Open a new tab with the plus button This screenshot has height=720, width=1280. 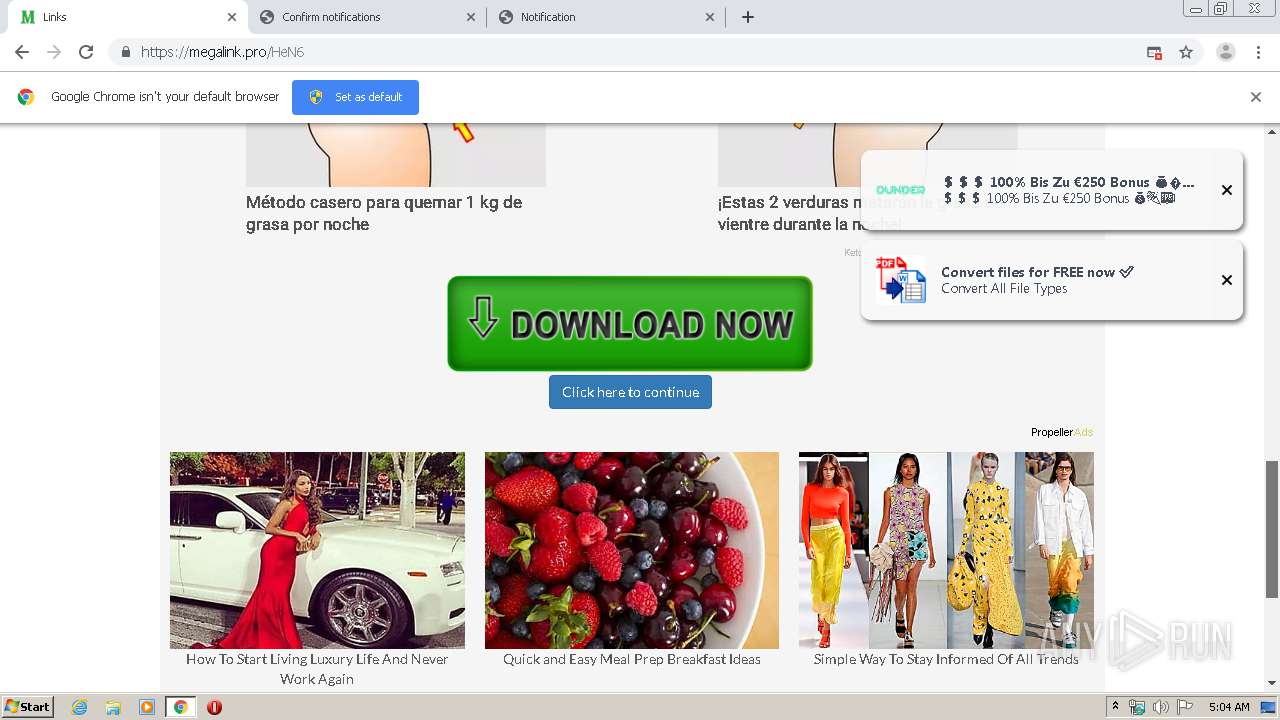point(748,17)
